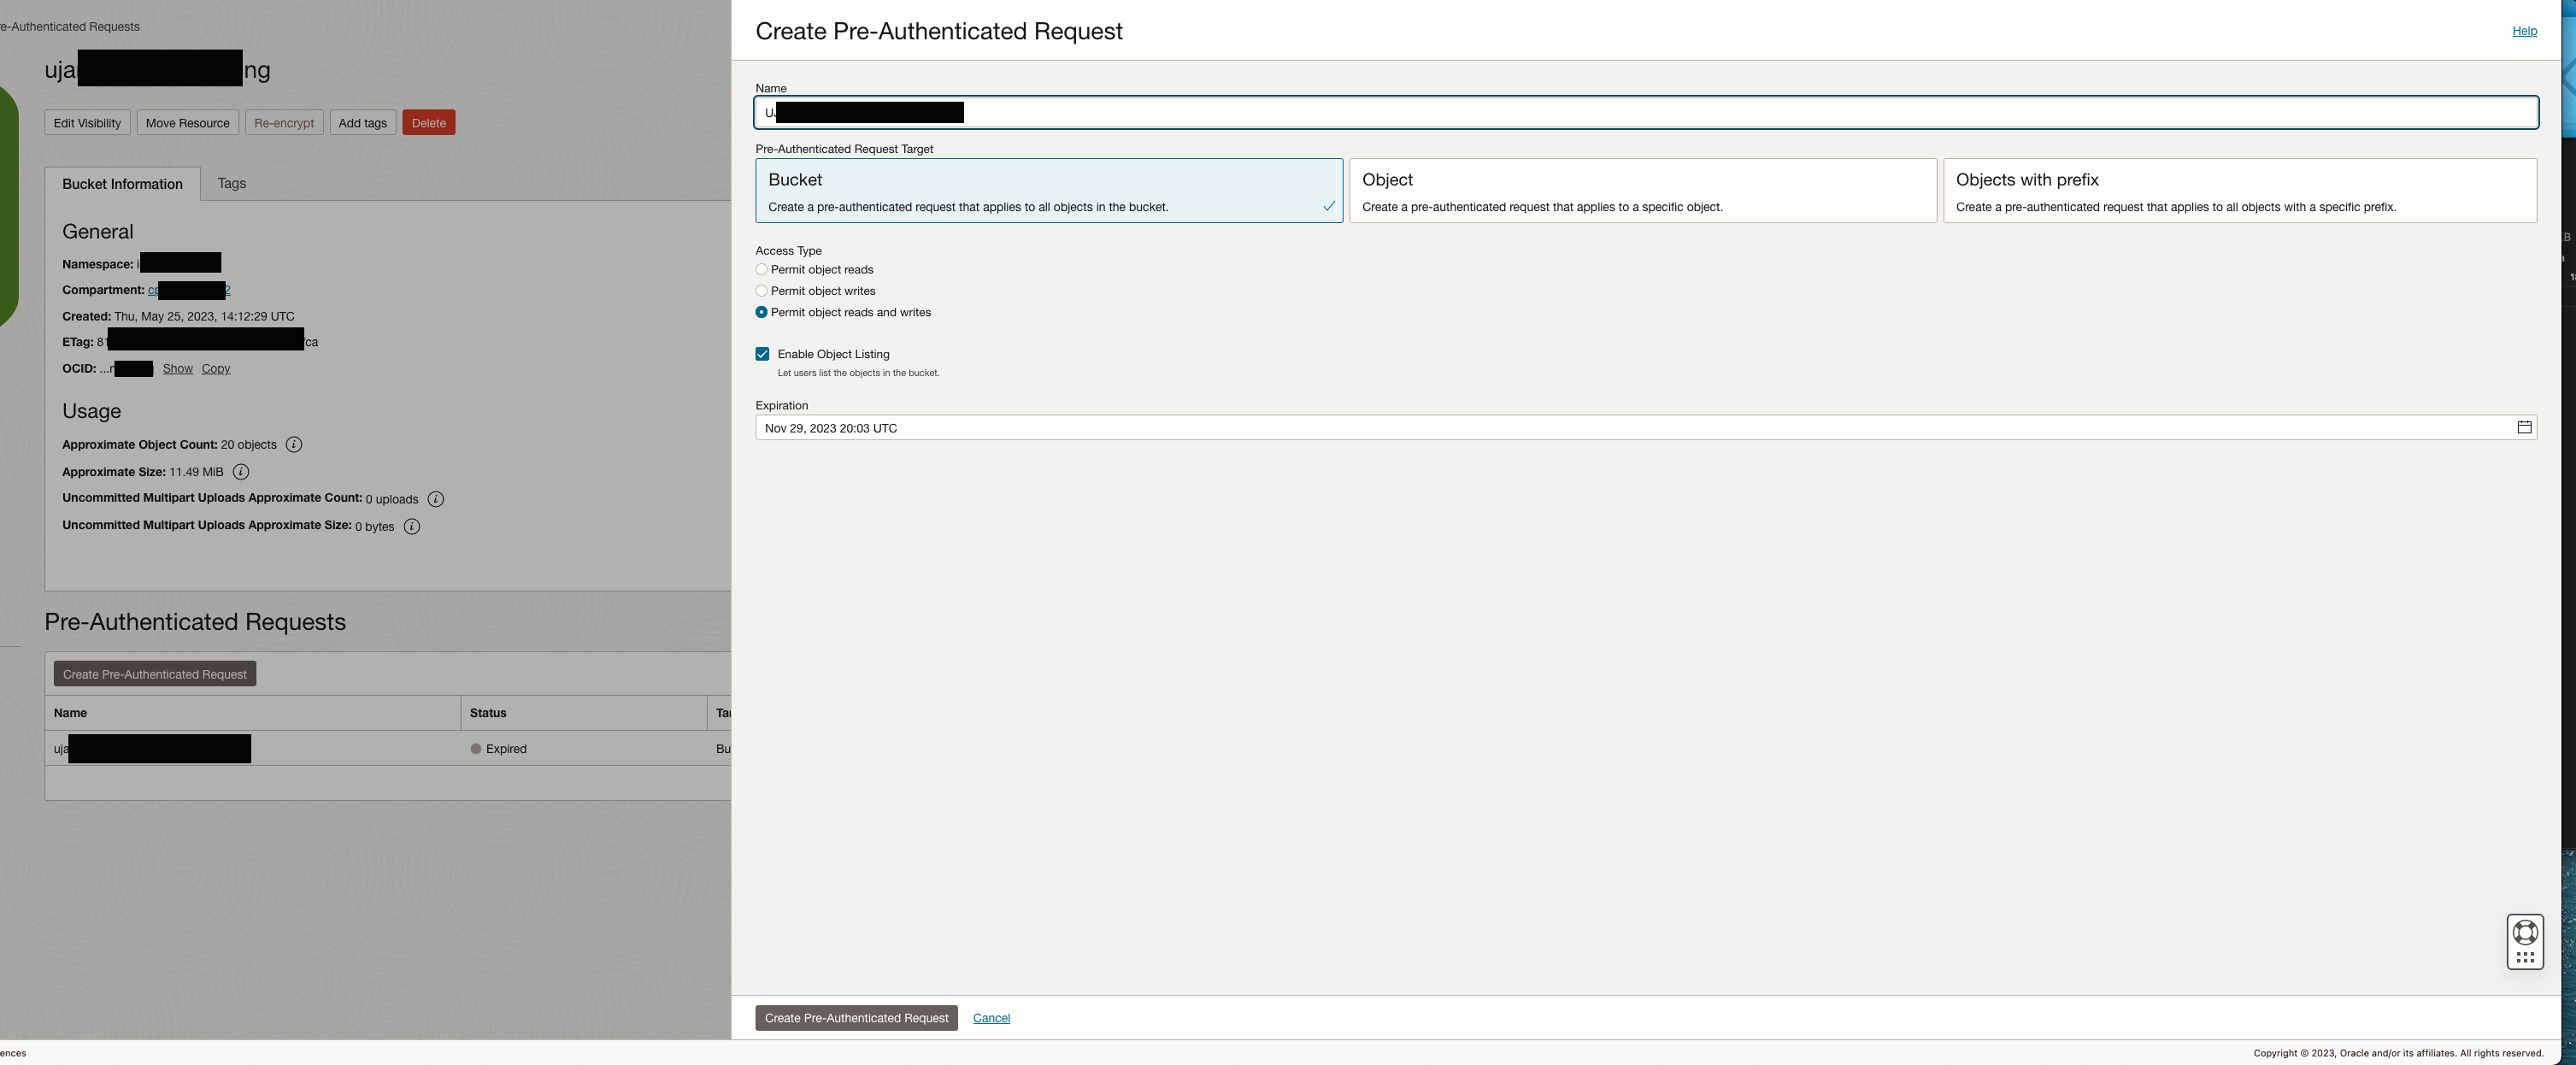Image resolution: width=2576 pixels, height=1065 pixels.
Task: Click the info icon beside Approximate Size
Action: click(242, 471)
